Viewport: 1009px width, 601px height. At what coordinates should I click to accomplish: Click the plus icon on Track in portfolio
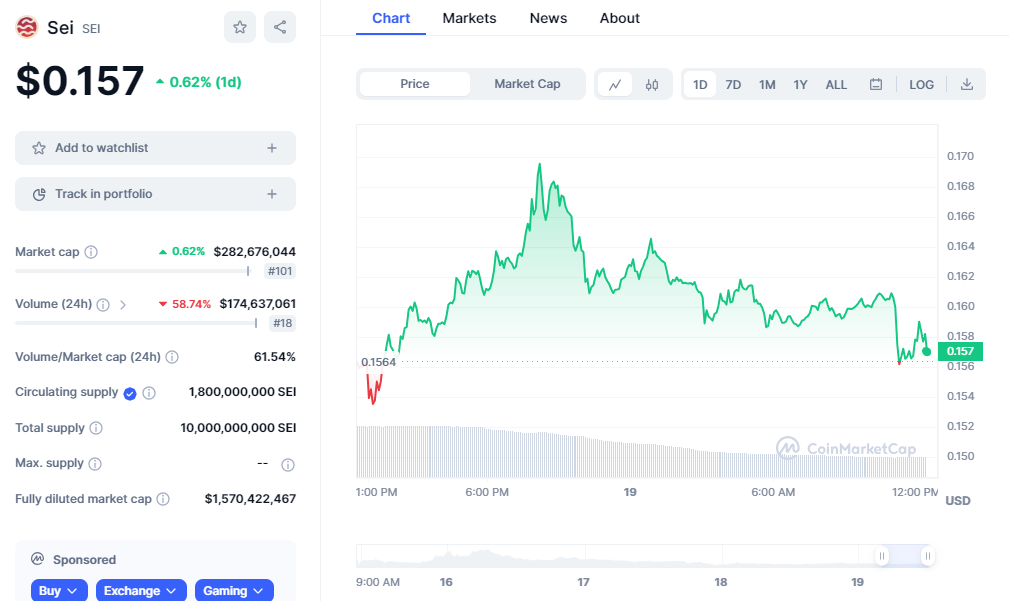click(x=272, y=194)
